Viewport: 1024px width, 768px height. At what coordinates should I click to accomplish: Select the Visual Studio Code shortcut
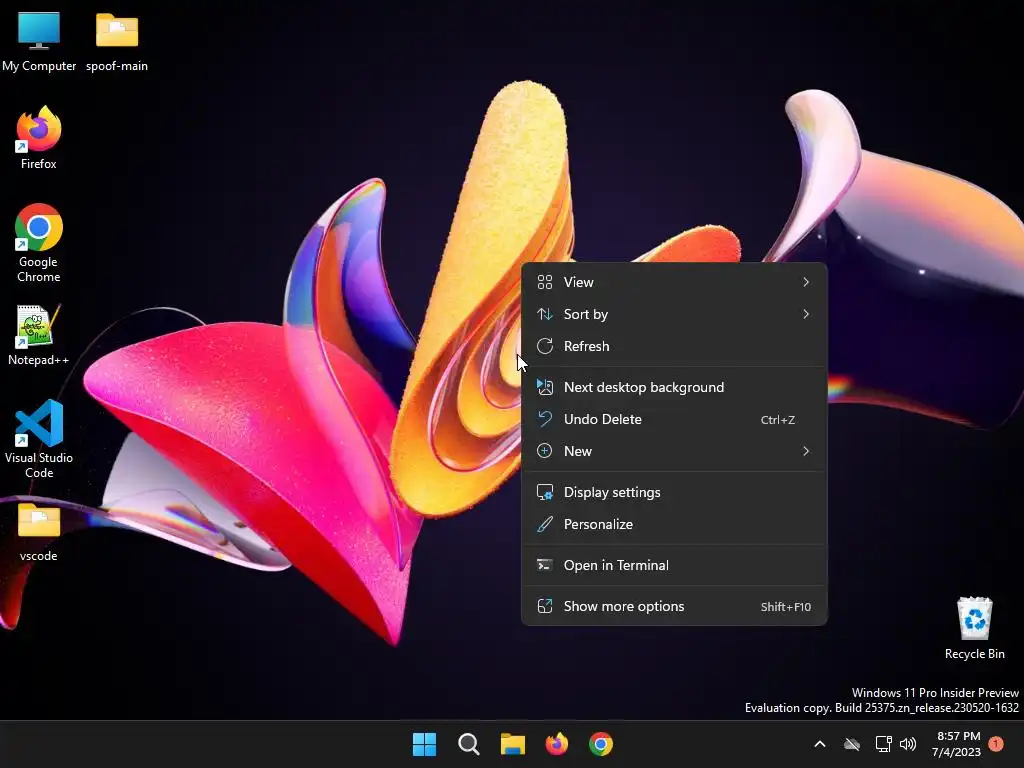point(39,439)
